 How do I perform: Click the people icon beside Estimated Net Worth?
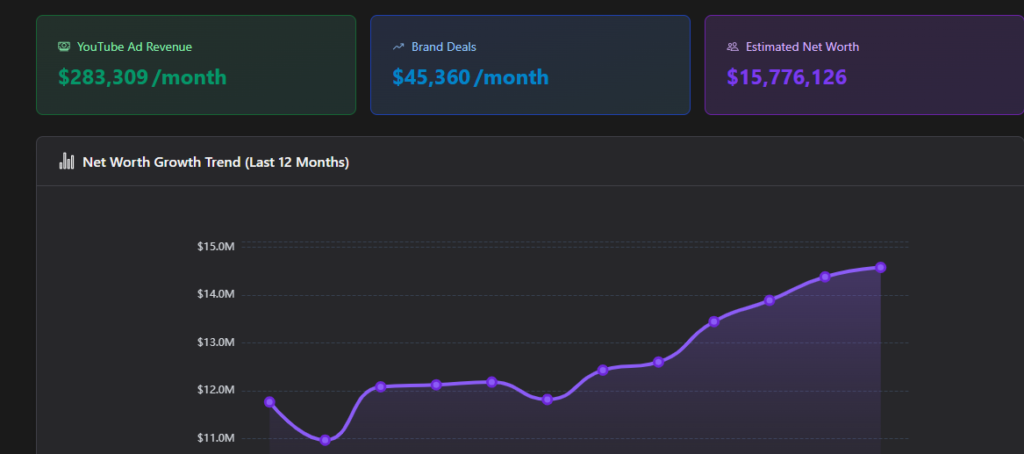[733, 47]
